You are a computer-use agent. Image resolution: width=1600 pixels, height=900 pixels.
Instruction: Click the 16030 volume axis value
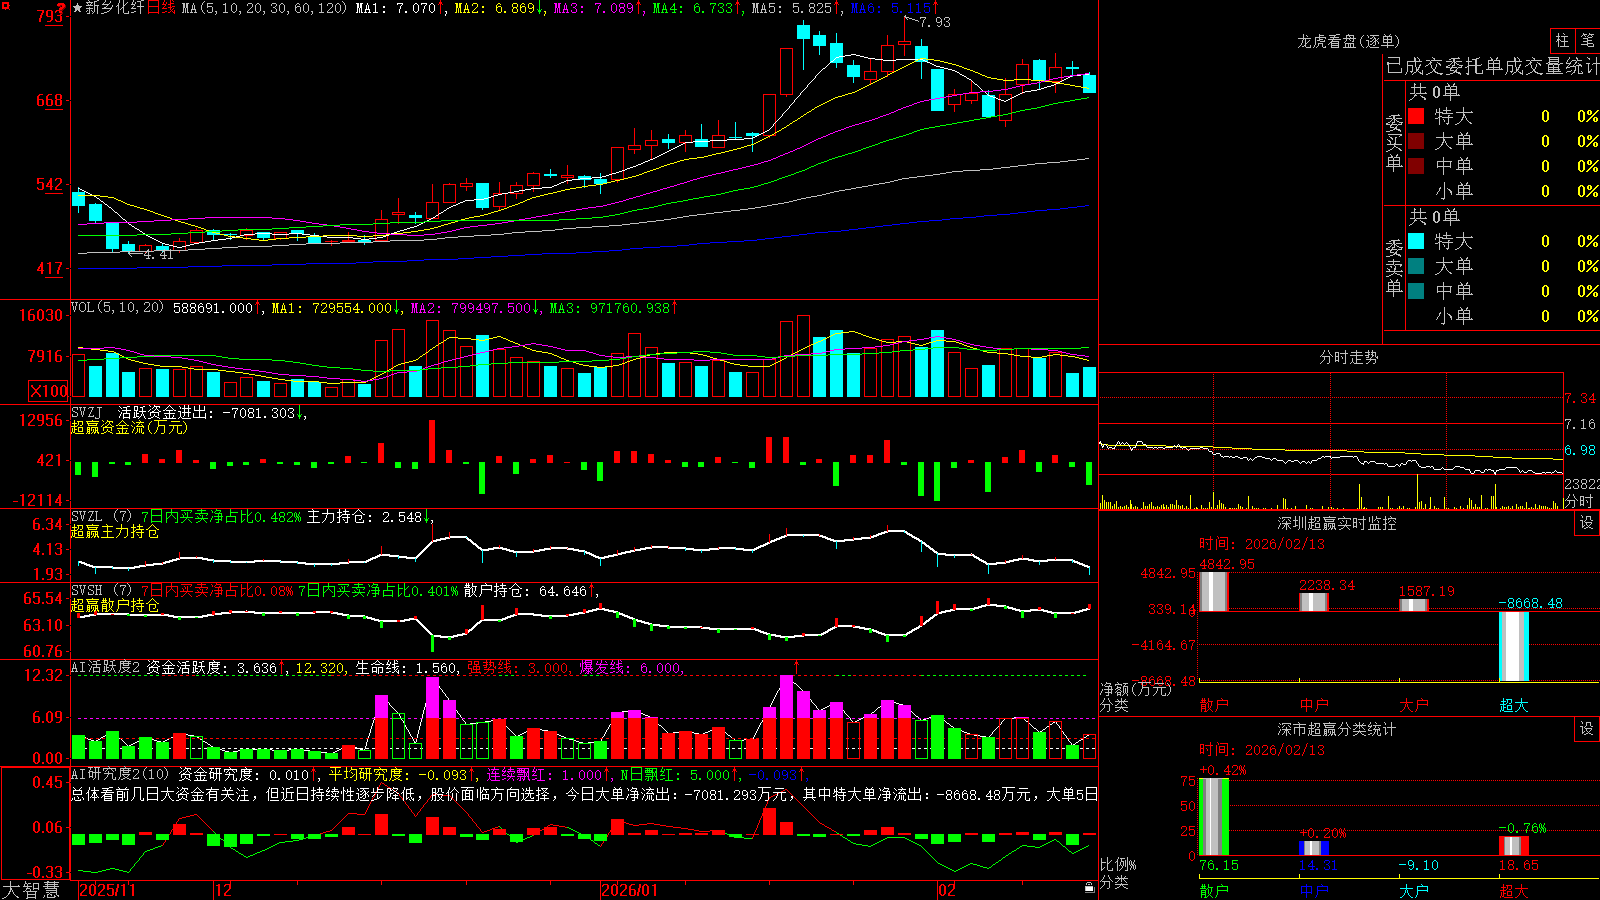coord(41,315)
